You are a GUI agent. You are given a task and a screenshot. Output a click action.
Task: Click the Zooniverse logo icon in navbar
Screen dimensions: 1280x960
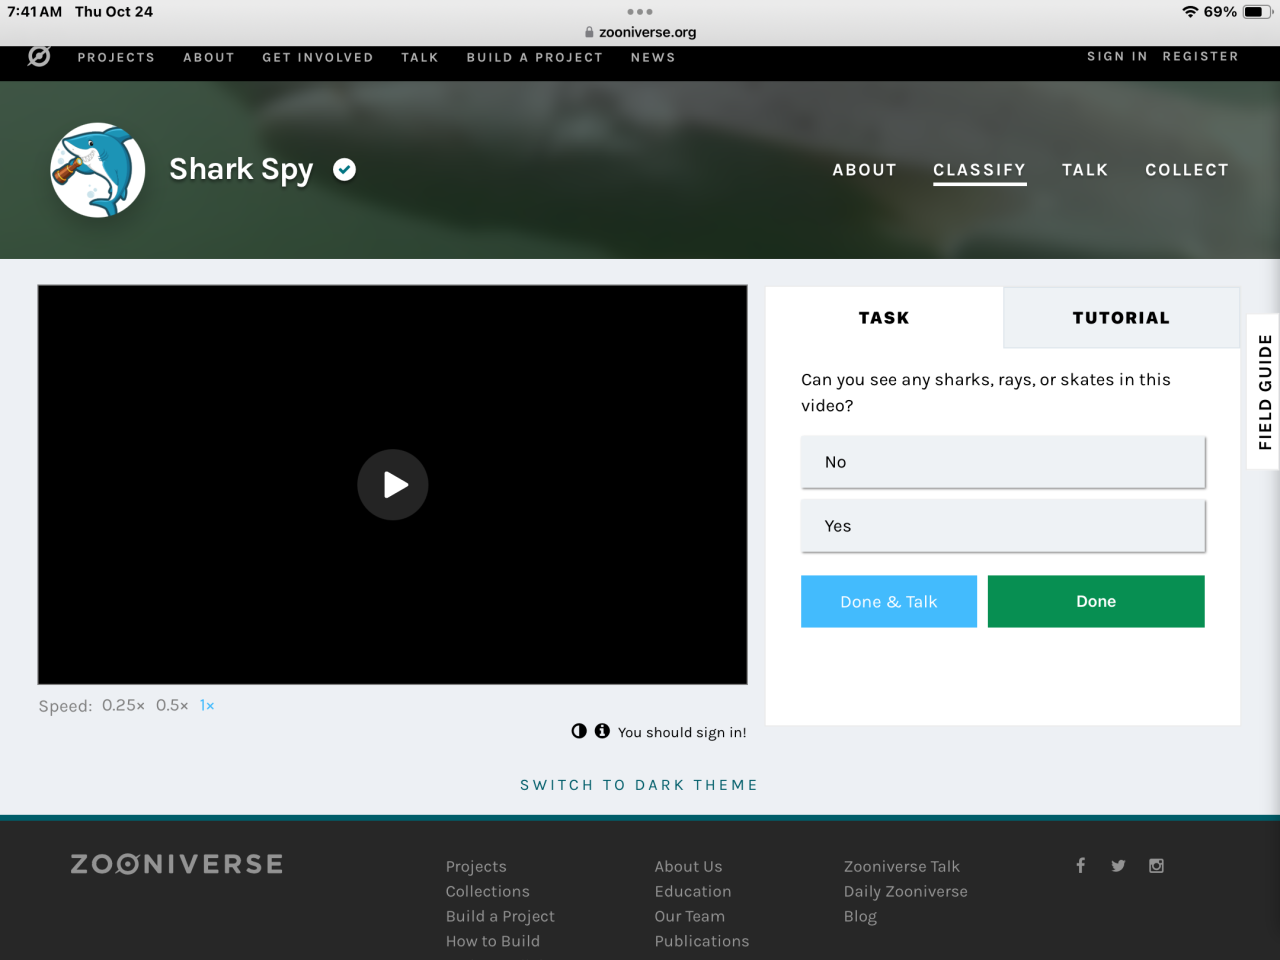[39, 56]
